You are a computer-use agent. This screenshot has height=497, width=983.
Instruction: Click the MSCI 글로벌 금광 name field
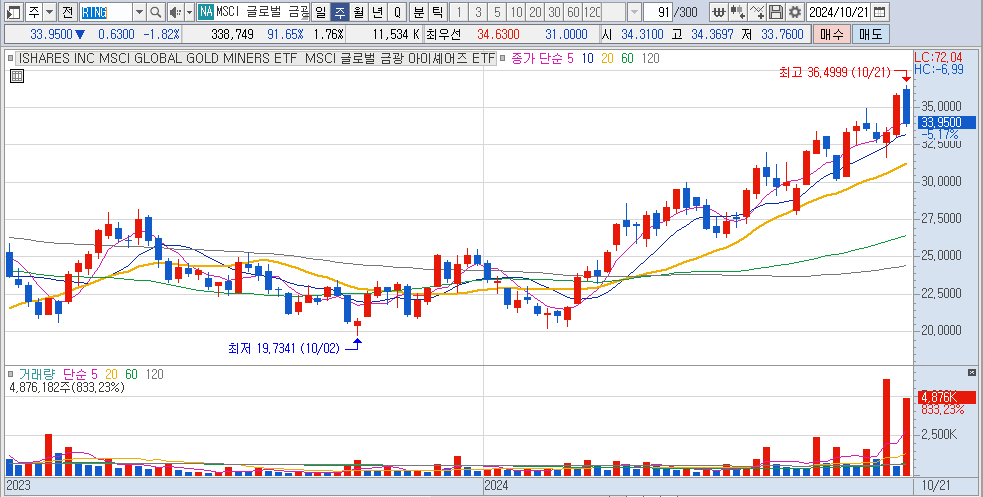[262, 11]
